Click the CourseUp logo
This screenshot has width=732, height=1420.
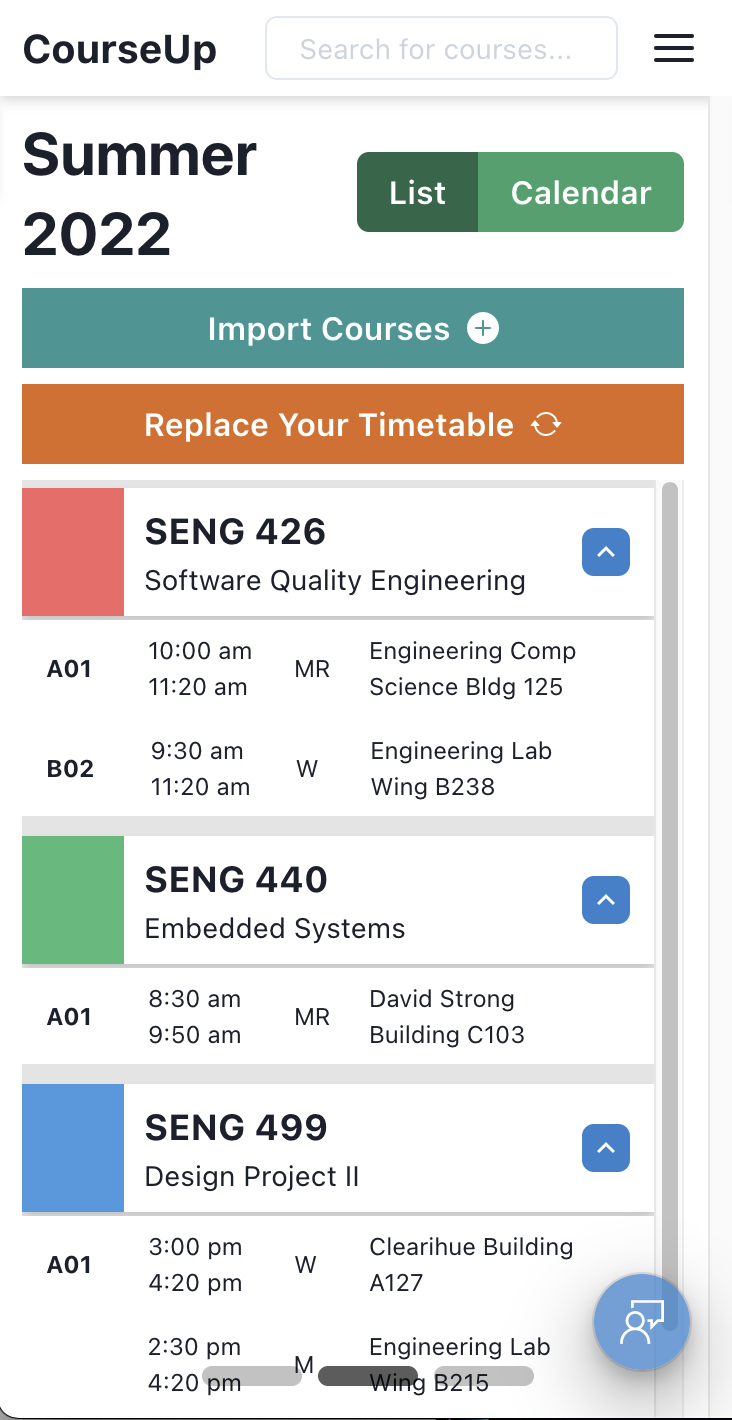(120, 48)
